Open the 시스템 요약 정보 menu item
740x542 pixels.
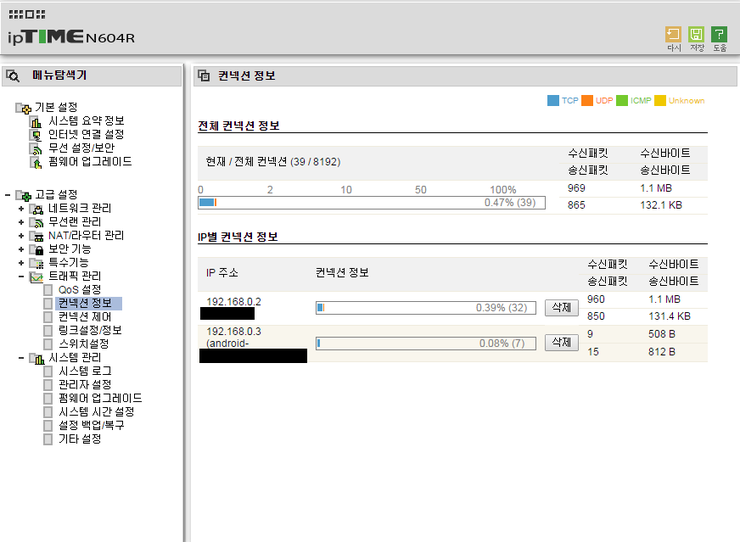(x=86, y=121)
